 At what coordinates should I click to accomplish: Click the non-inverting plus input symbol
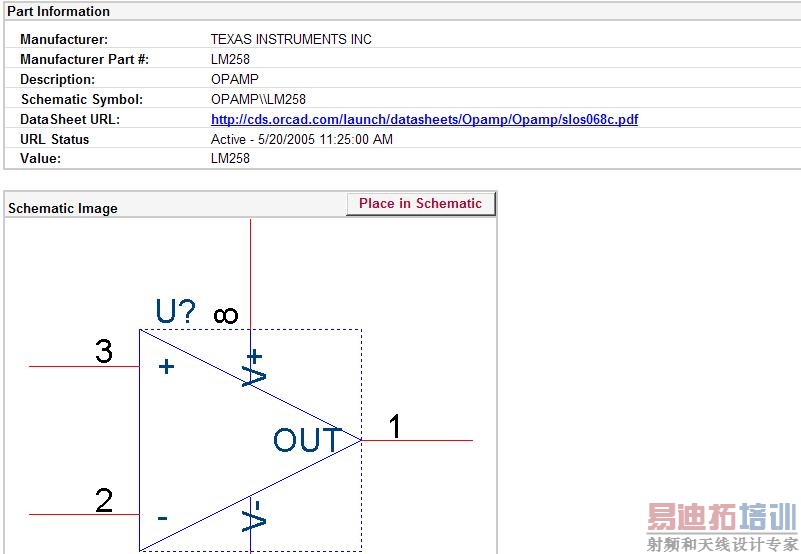(166, 366)
